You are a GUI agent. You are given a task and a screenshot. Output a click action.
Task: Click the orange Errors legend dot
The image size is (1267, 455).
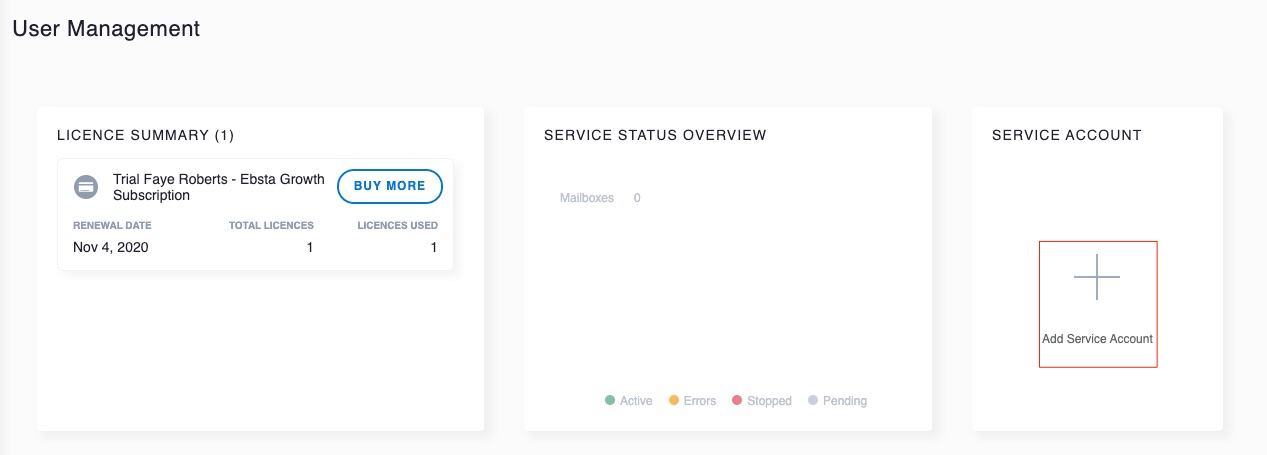[x=673, y=401]
